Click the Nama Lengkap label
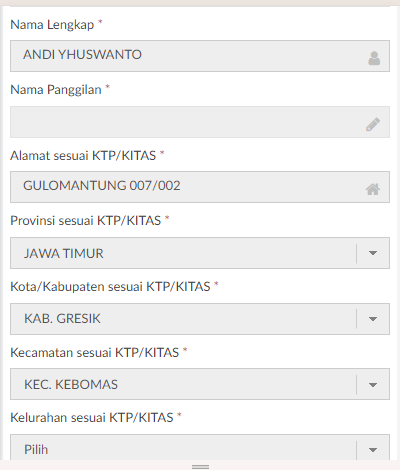This screenshot has width=400, height=470. [x=52, y=25]
